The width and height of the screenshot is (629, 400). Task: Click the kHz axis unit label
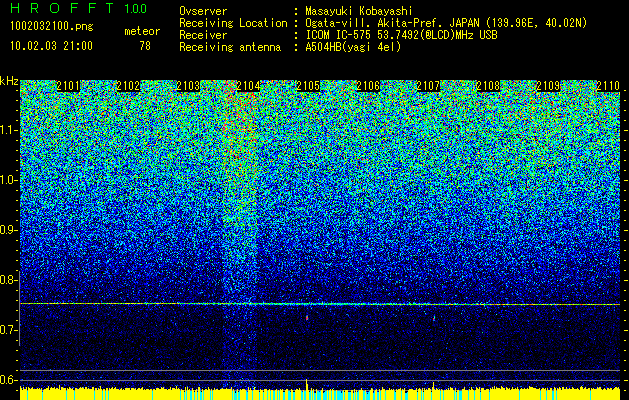[9, 81]
